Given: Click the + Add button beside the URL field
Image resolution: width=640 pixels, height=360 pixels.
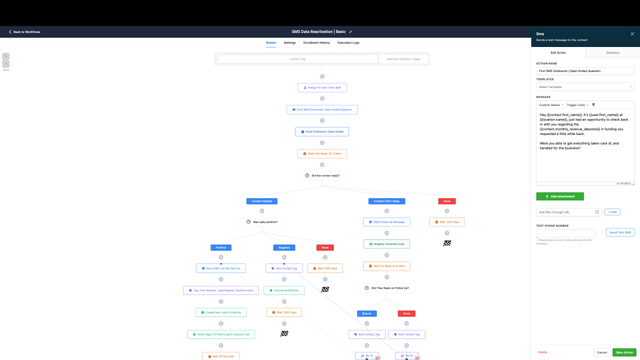Looking at the screenshot, I should pyautogui.click(x=612, y=212).
